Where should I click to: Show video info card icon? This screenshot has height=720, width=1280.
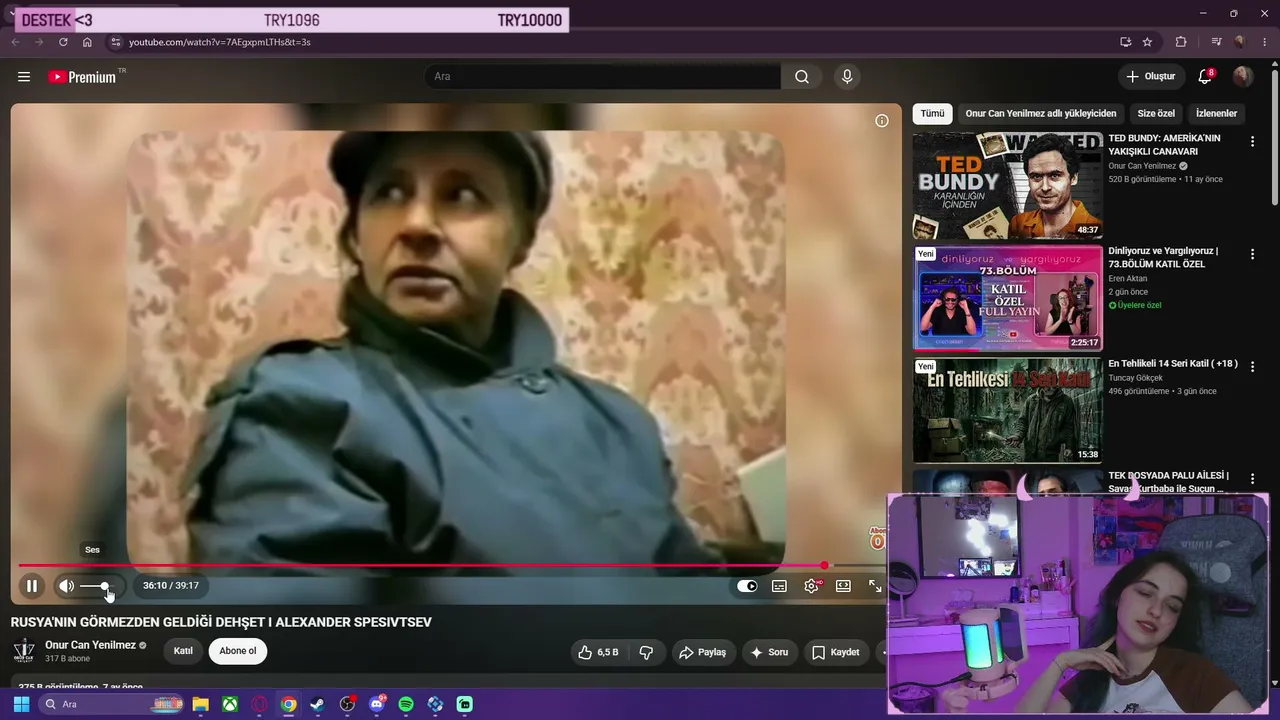point(882,121)
